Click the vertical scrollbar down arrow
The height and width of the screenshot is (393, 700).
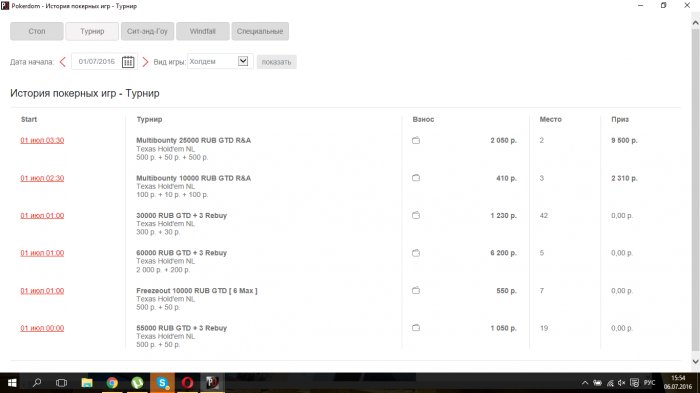tap(696, 361)
